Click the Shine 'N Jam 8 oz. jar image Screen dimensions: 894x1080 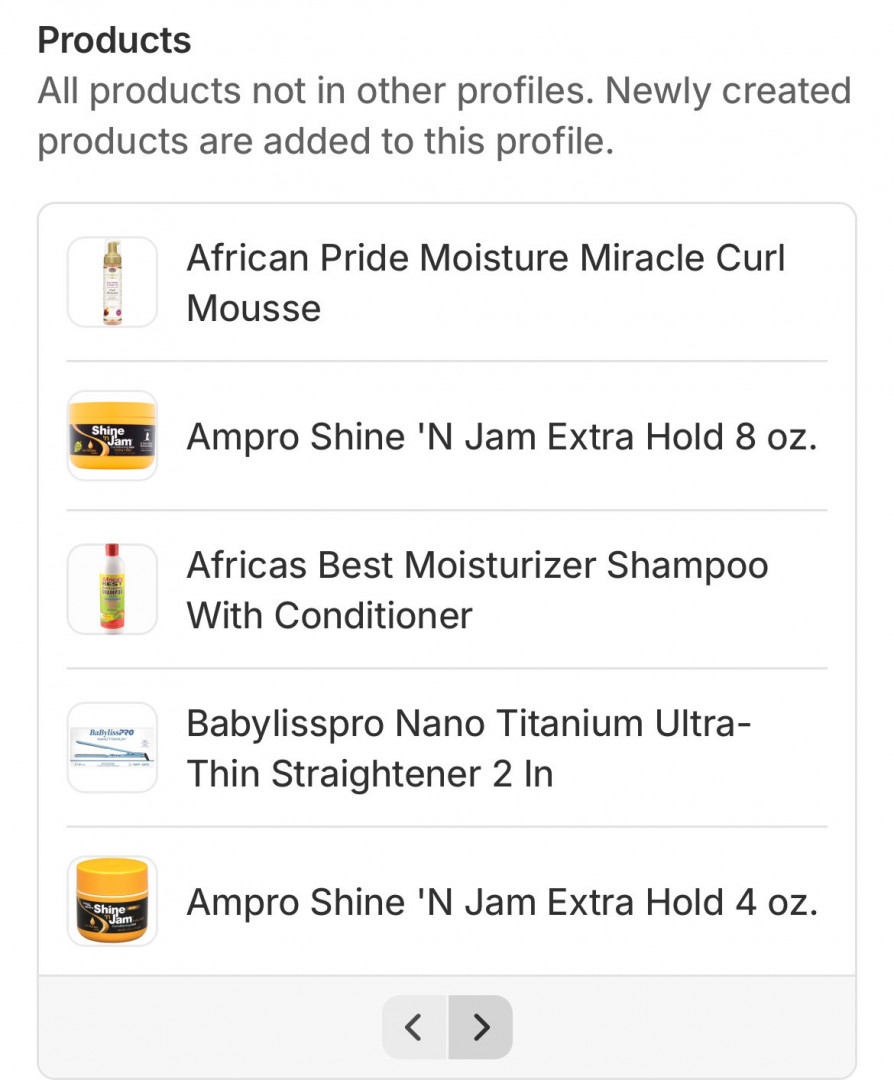pyautogui.click(x=112, y=436)
